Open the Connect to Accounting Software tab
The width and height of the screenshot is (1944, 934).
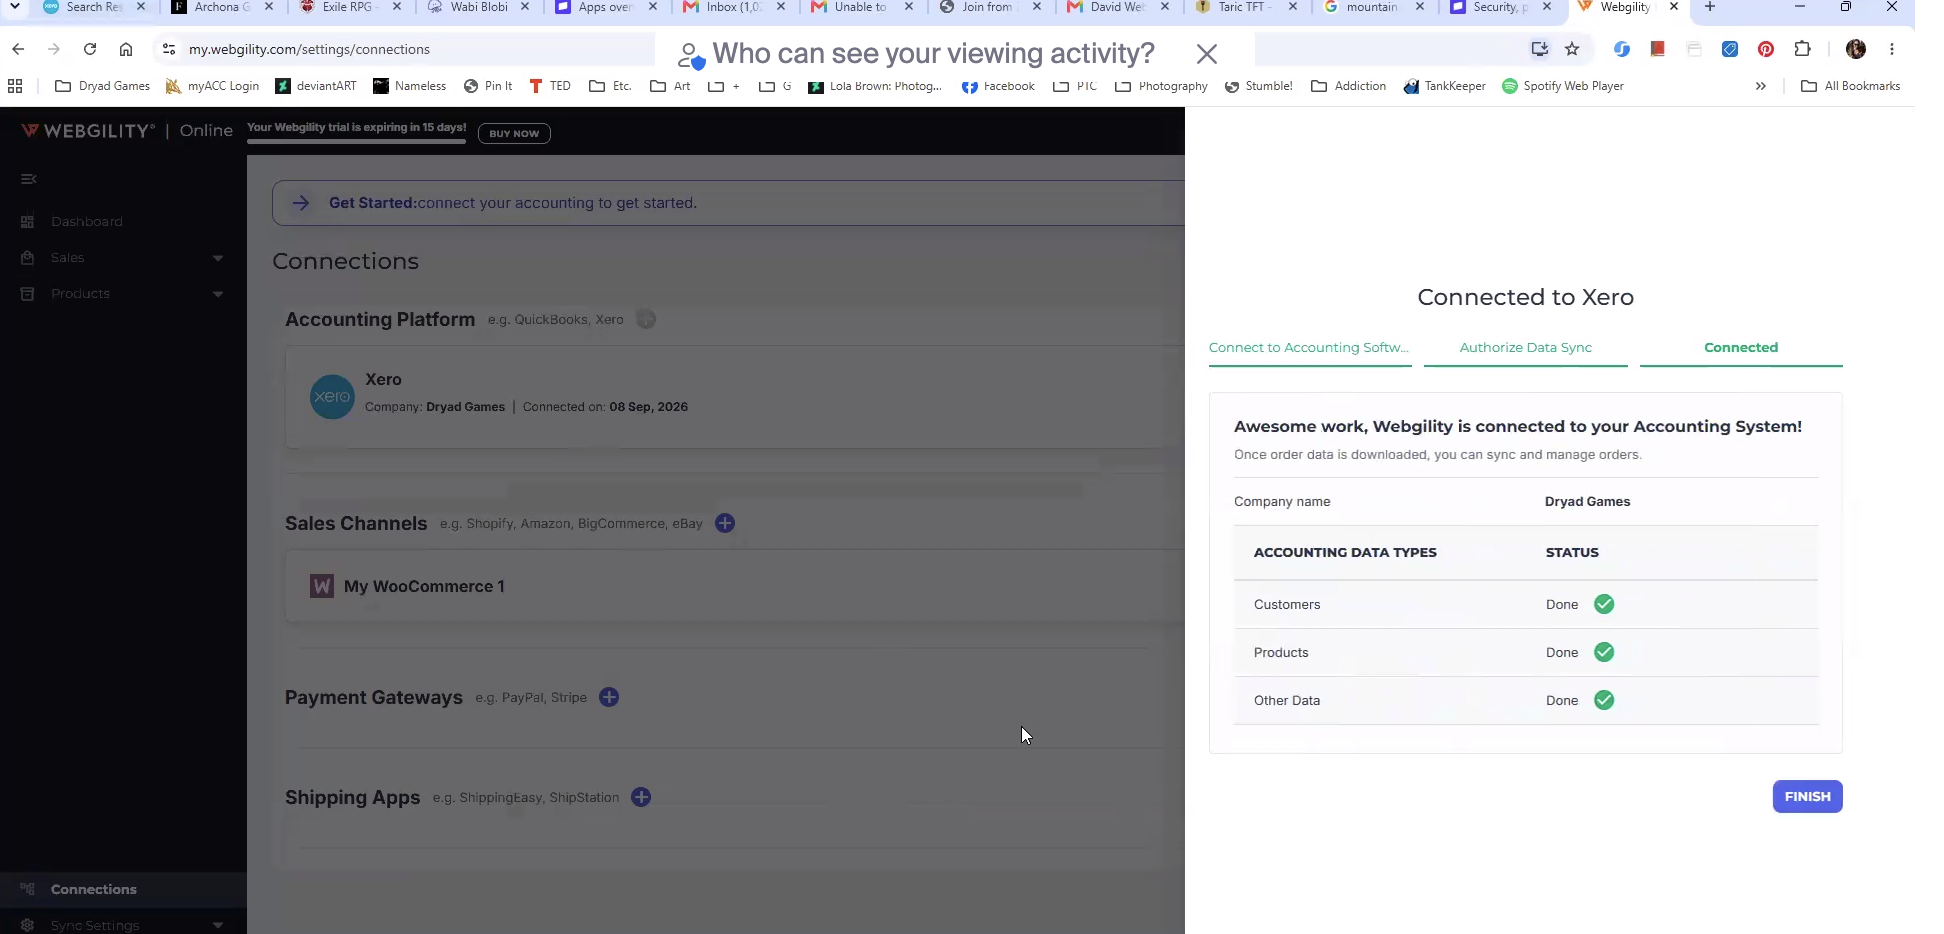pyautogui.click(x=1309, y=348)
